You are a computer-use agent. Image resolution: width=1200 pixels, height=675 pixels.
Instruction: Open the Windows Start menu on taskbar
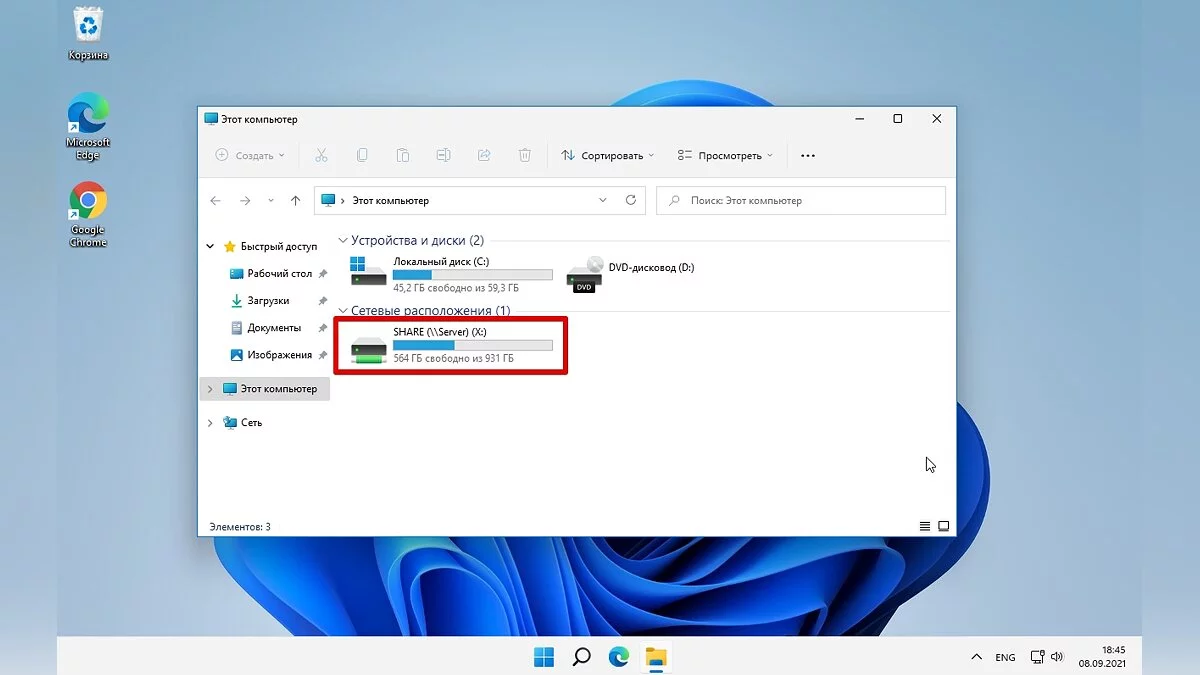[544, 657]
